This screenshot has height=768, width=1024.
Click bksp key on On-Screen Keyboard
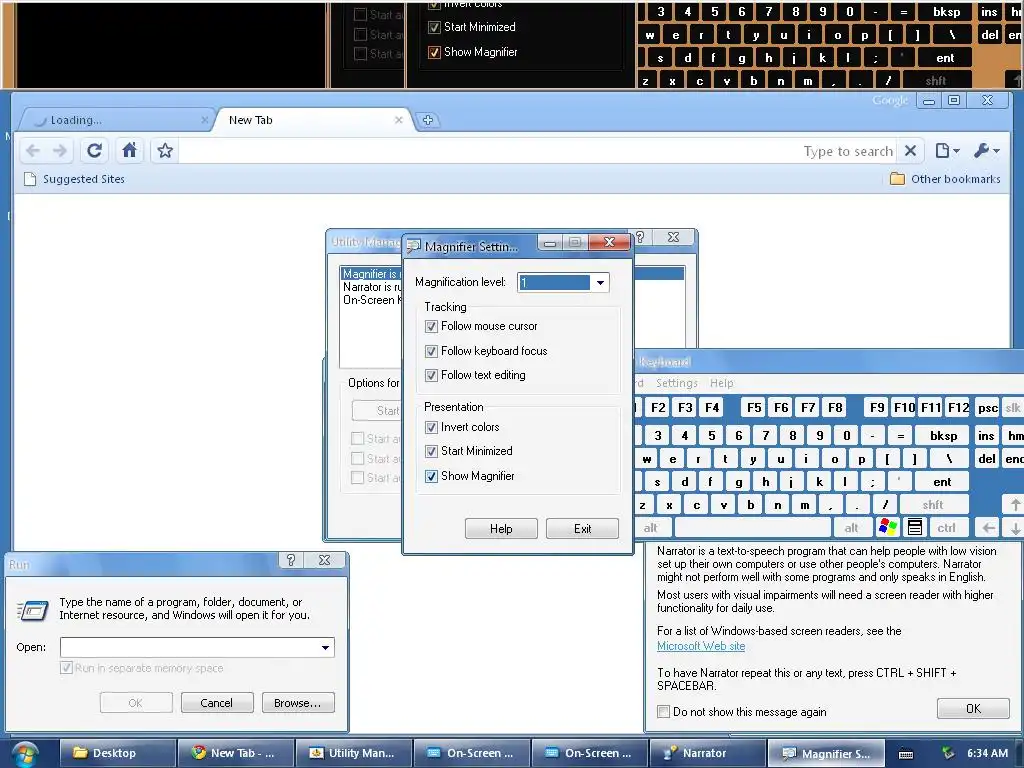pos(943,436)
